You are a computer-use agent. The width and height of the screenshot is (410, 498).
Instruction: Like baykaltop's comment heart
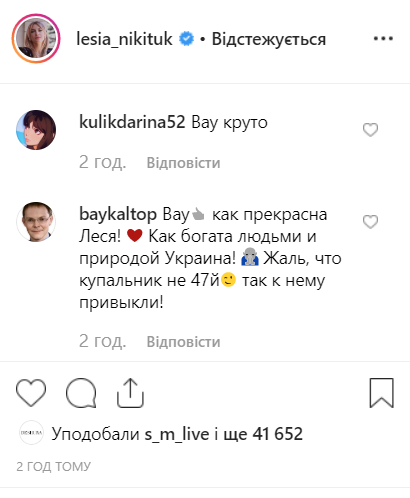370,222
